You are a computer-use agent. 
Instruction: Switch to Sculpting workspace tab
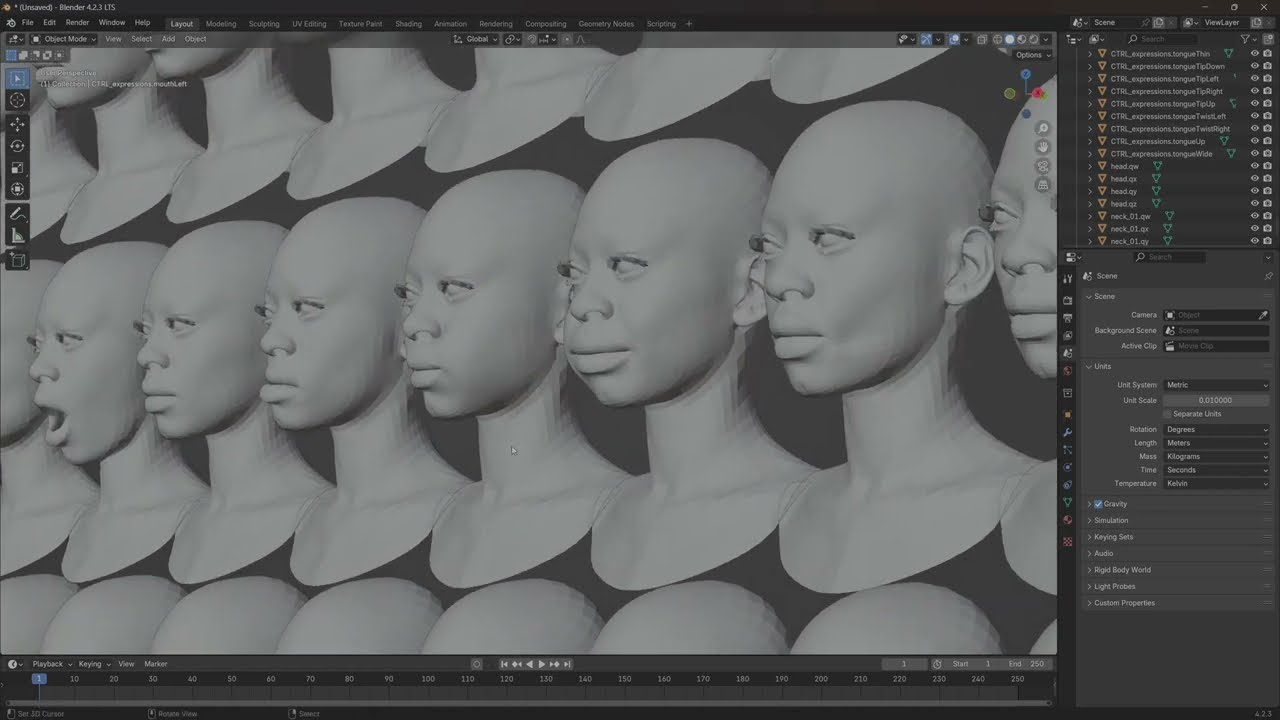coord(264,24)
